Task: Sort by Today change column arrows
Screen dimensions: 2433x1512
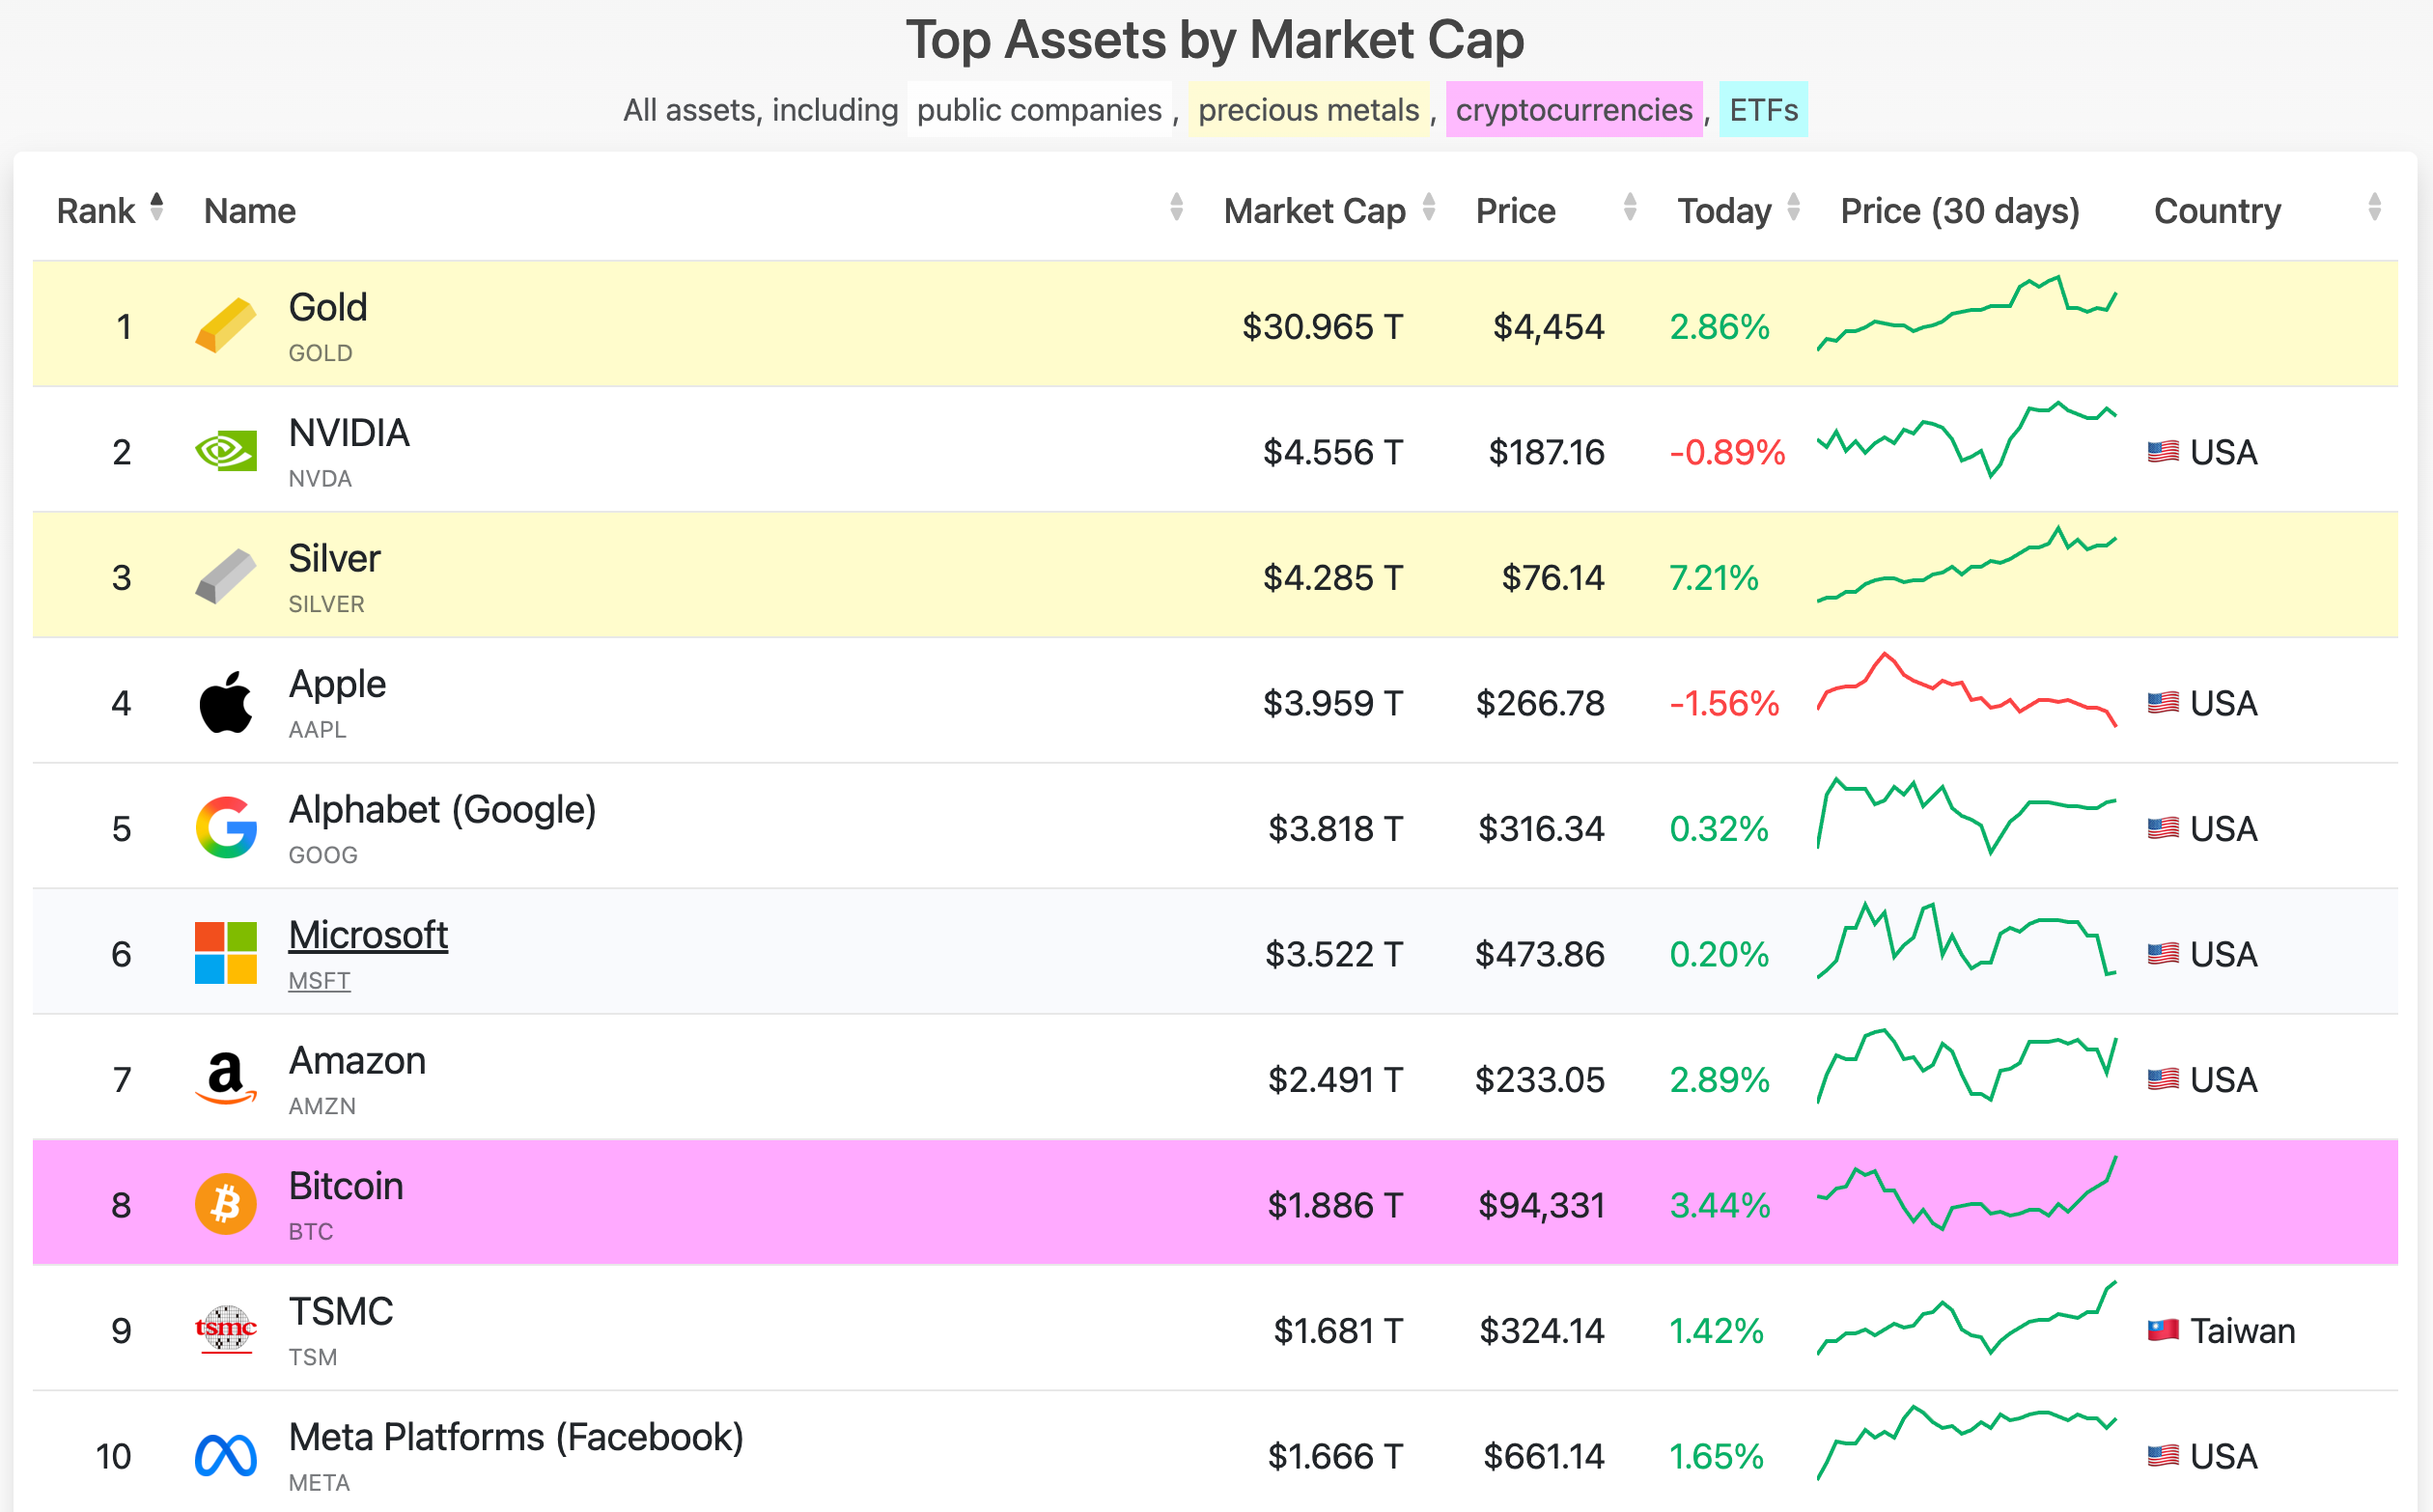Action: tap(1794, 208)
